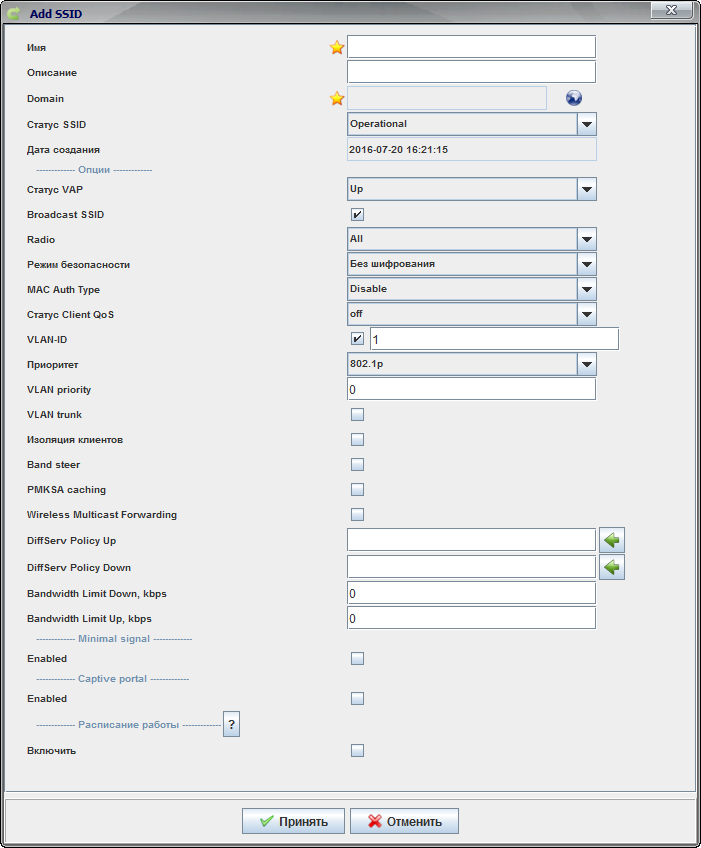
Task: Enable PMKSA caching option
Action: click(357, 489)
